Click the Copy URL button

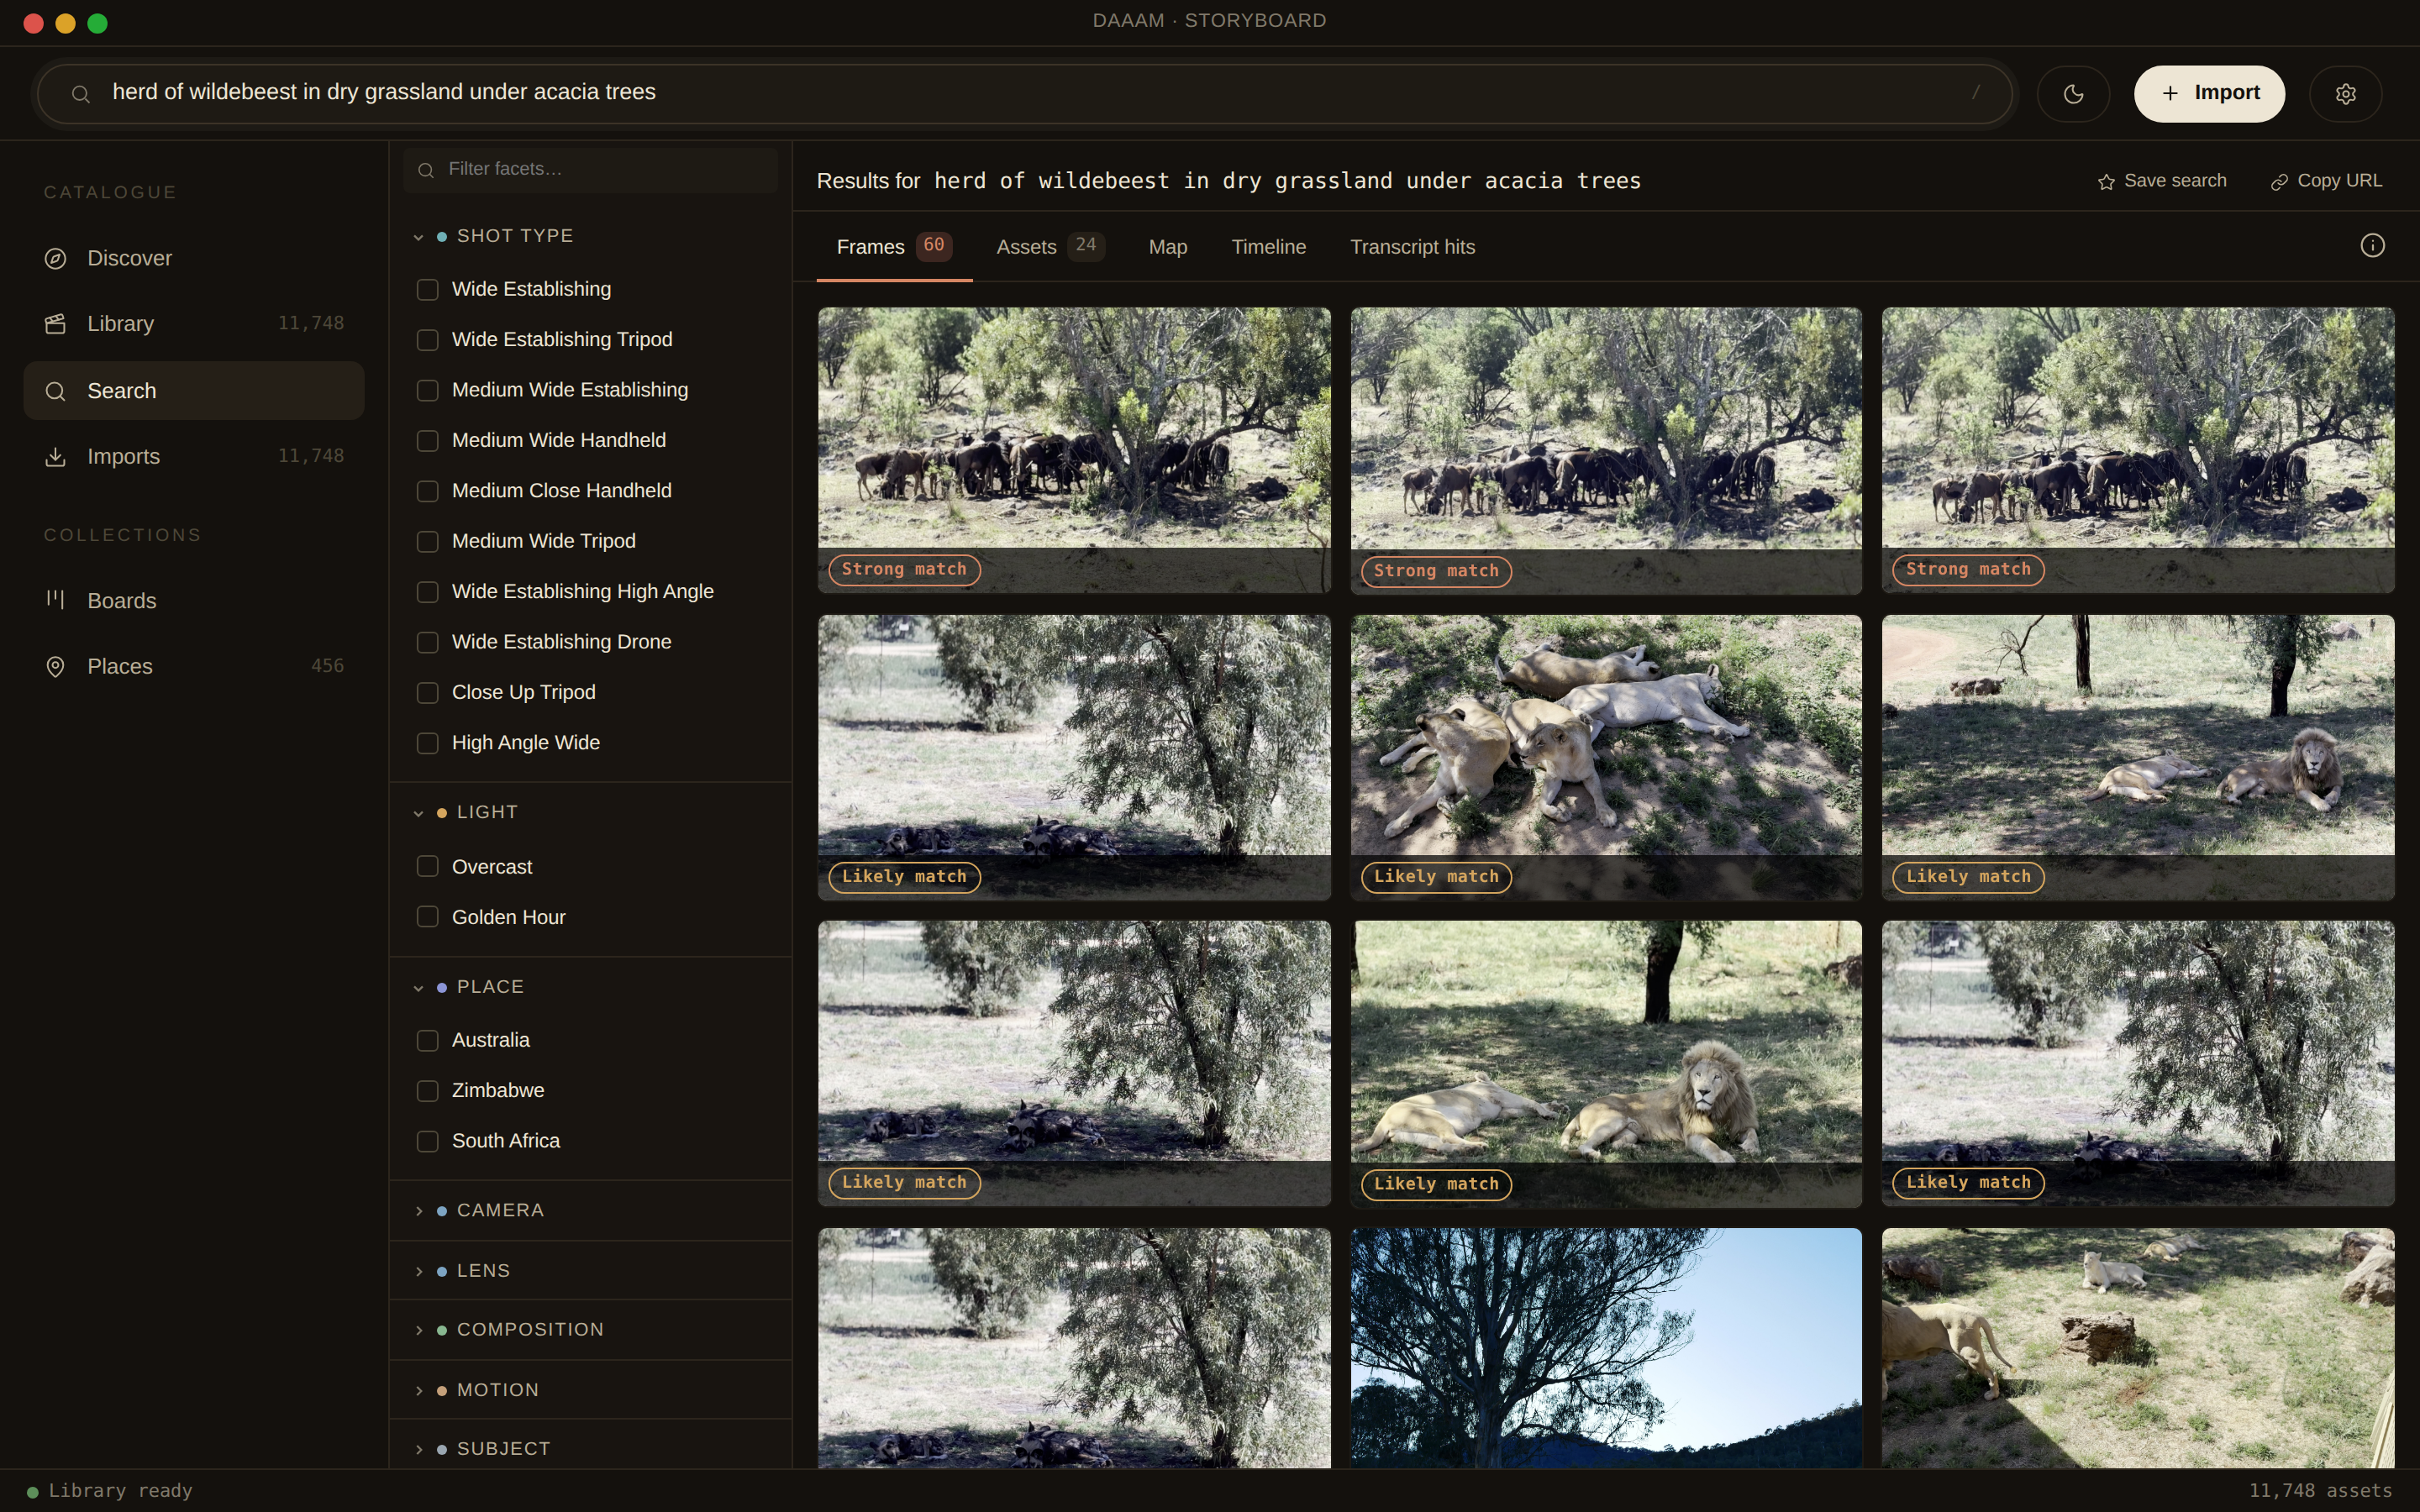point(2326,181)
